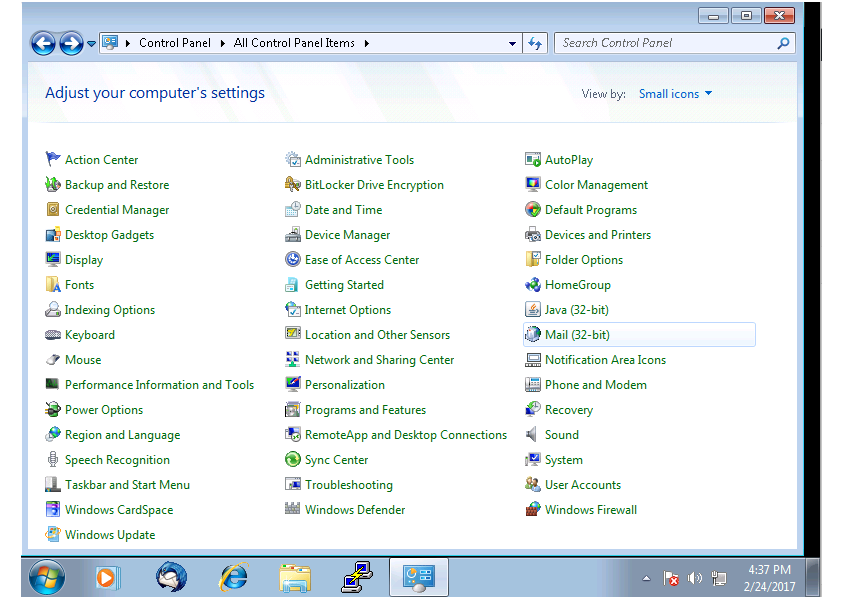Viewport: 850px width, 600px height.
Task: Open the Troubleshooting link
Action: coord(349,485)
